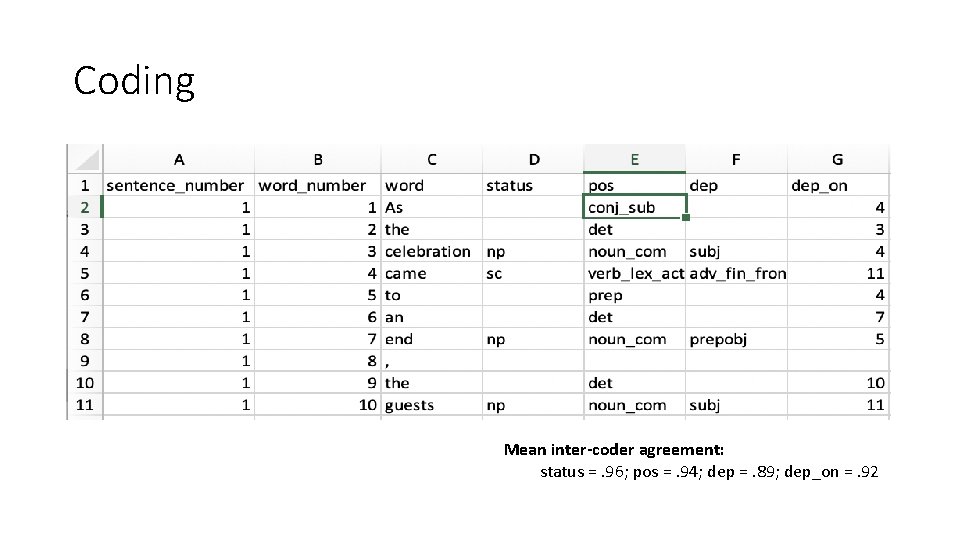Select the cell containing 'verb_lex_act'
This screenshot has height=540, width=960.
[x=635, y=273]
